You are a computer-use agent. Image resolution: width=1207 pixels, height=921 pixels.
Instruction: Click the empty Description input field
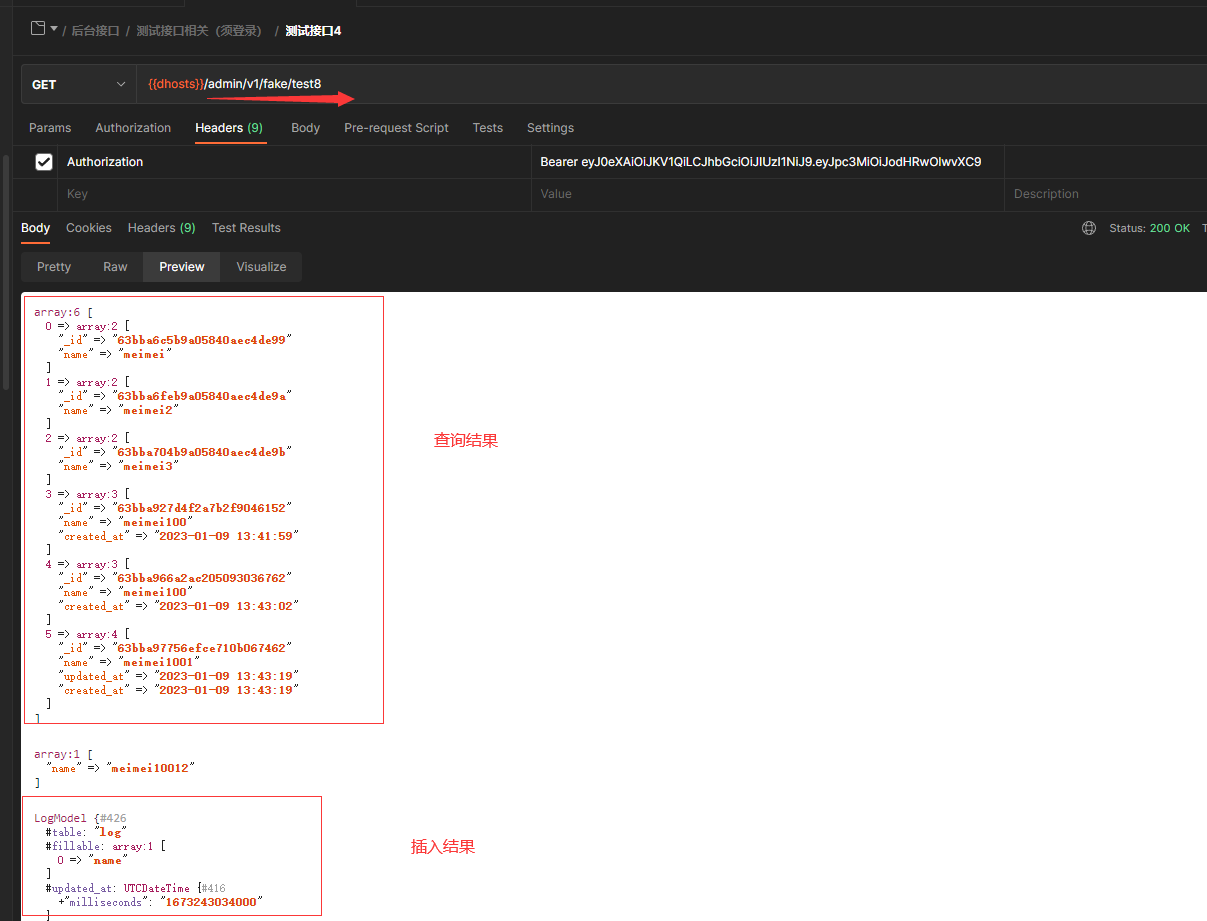[1105, 194]
